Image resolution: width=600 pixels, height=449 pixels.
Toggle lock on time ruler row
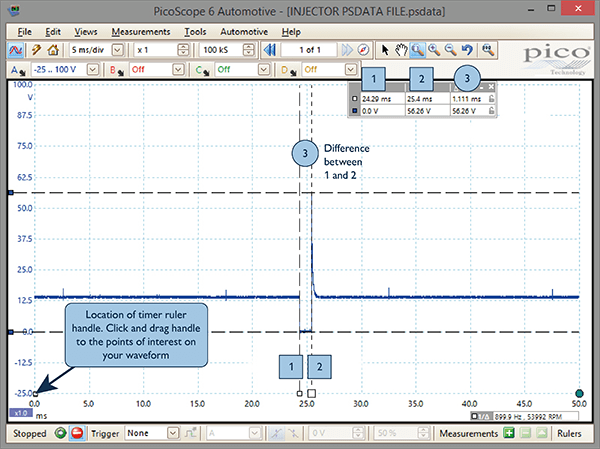pos(491,99)
